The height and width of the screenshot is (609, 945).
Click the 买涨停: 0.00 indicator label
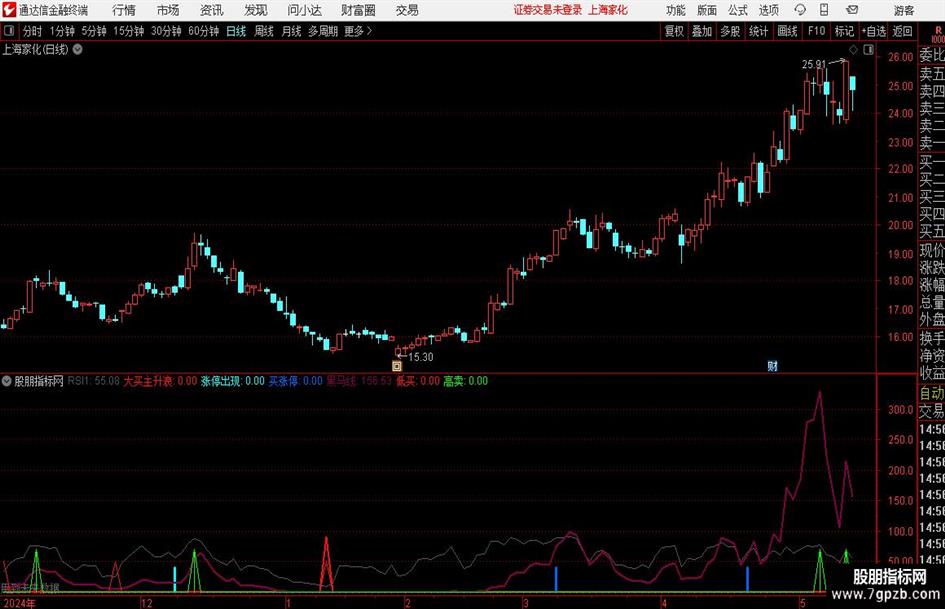[295, 380]
